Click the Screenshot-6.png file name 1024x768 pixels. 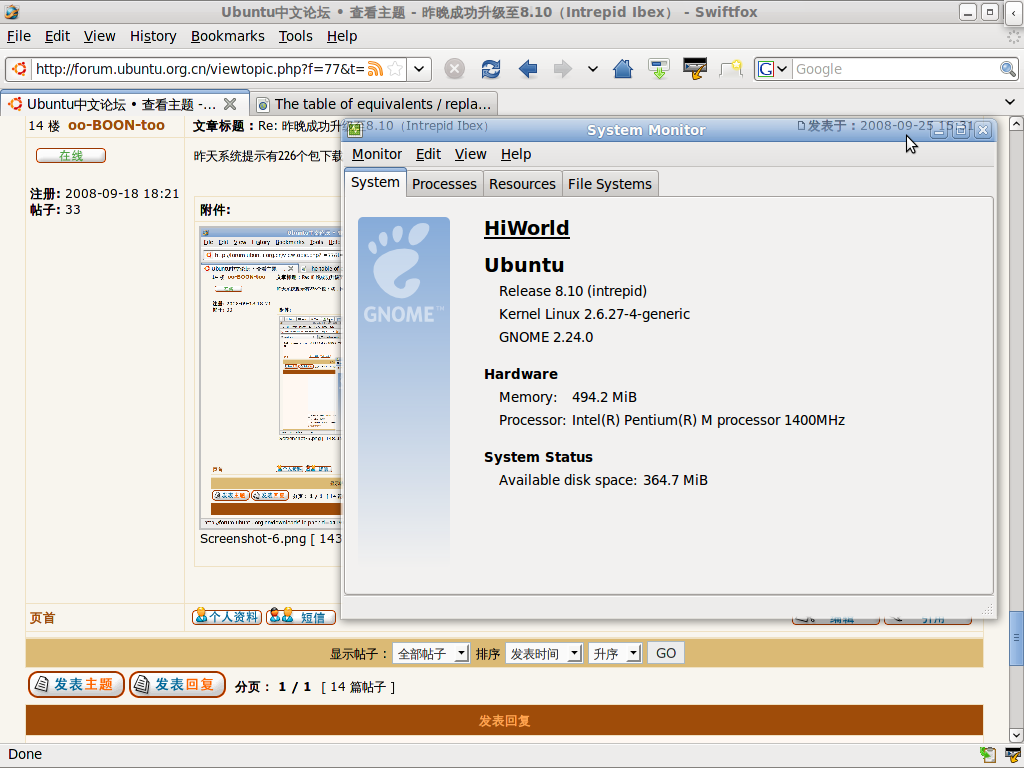(x=253, y=539)
